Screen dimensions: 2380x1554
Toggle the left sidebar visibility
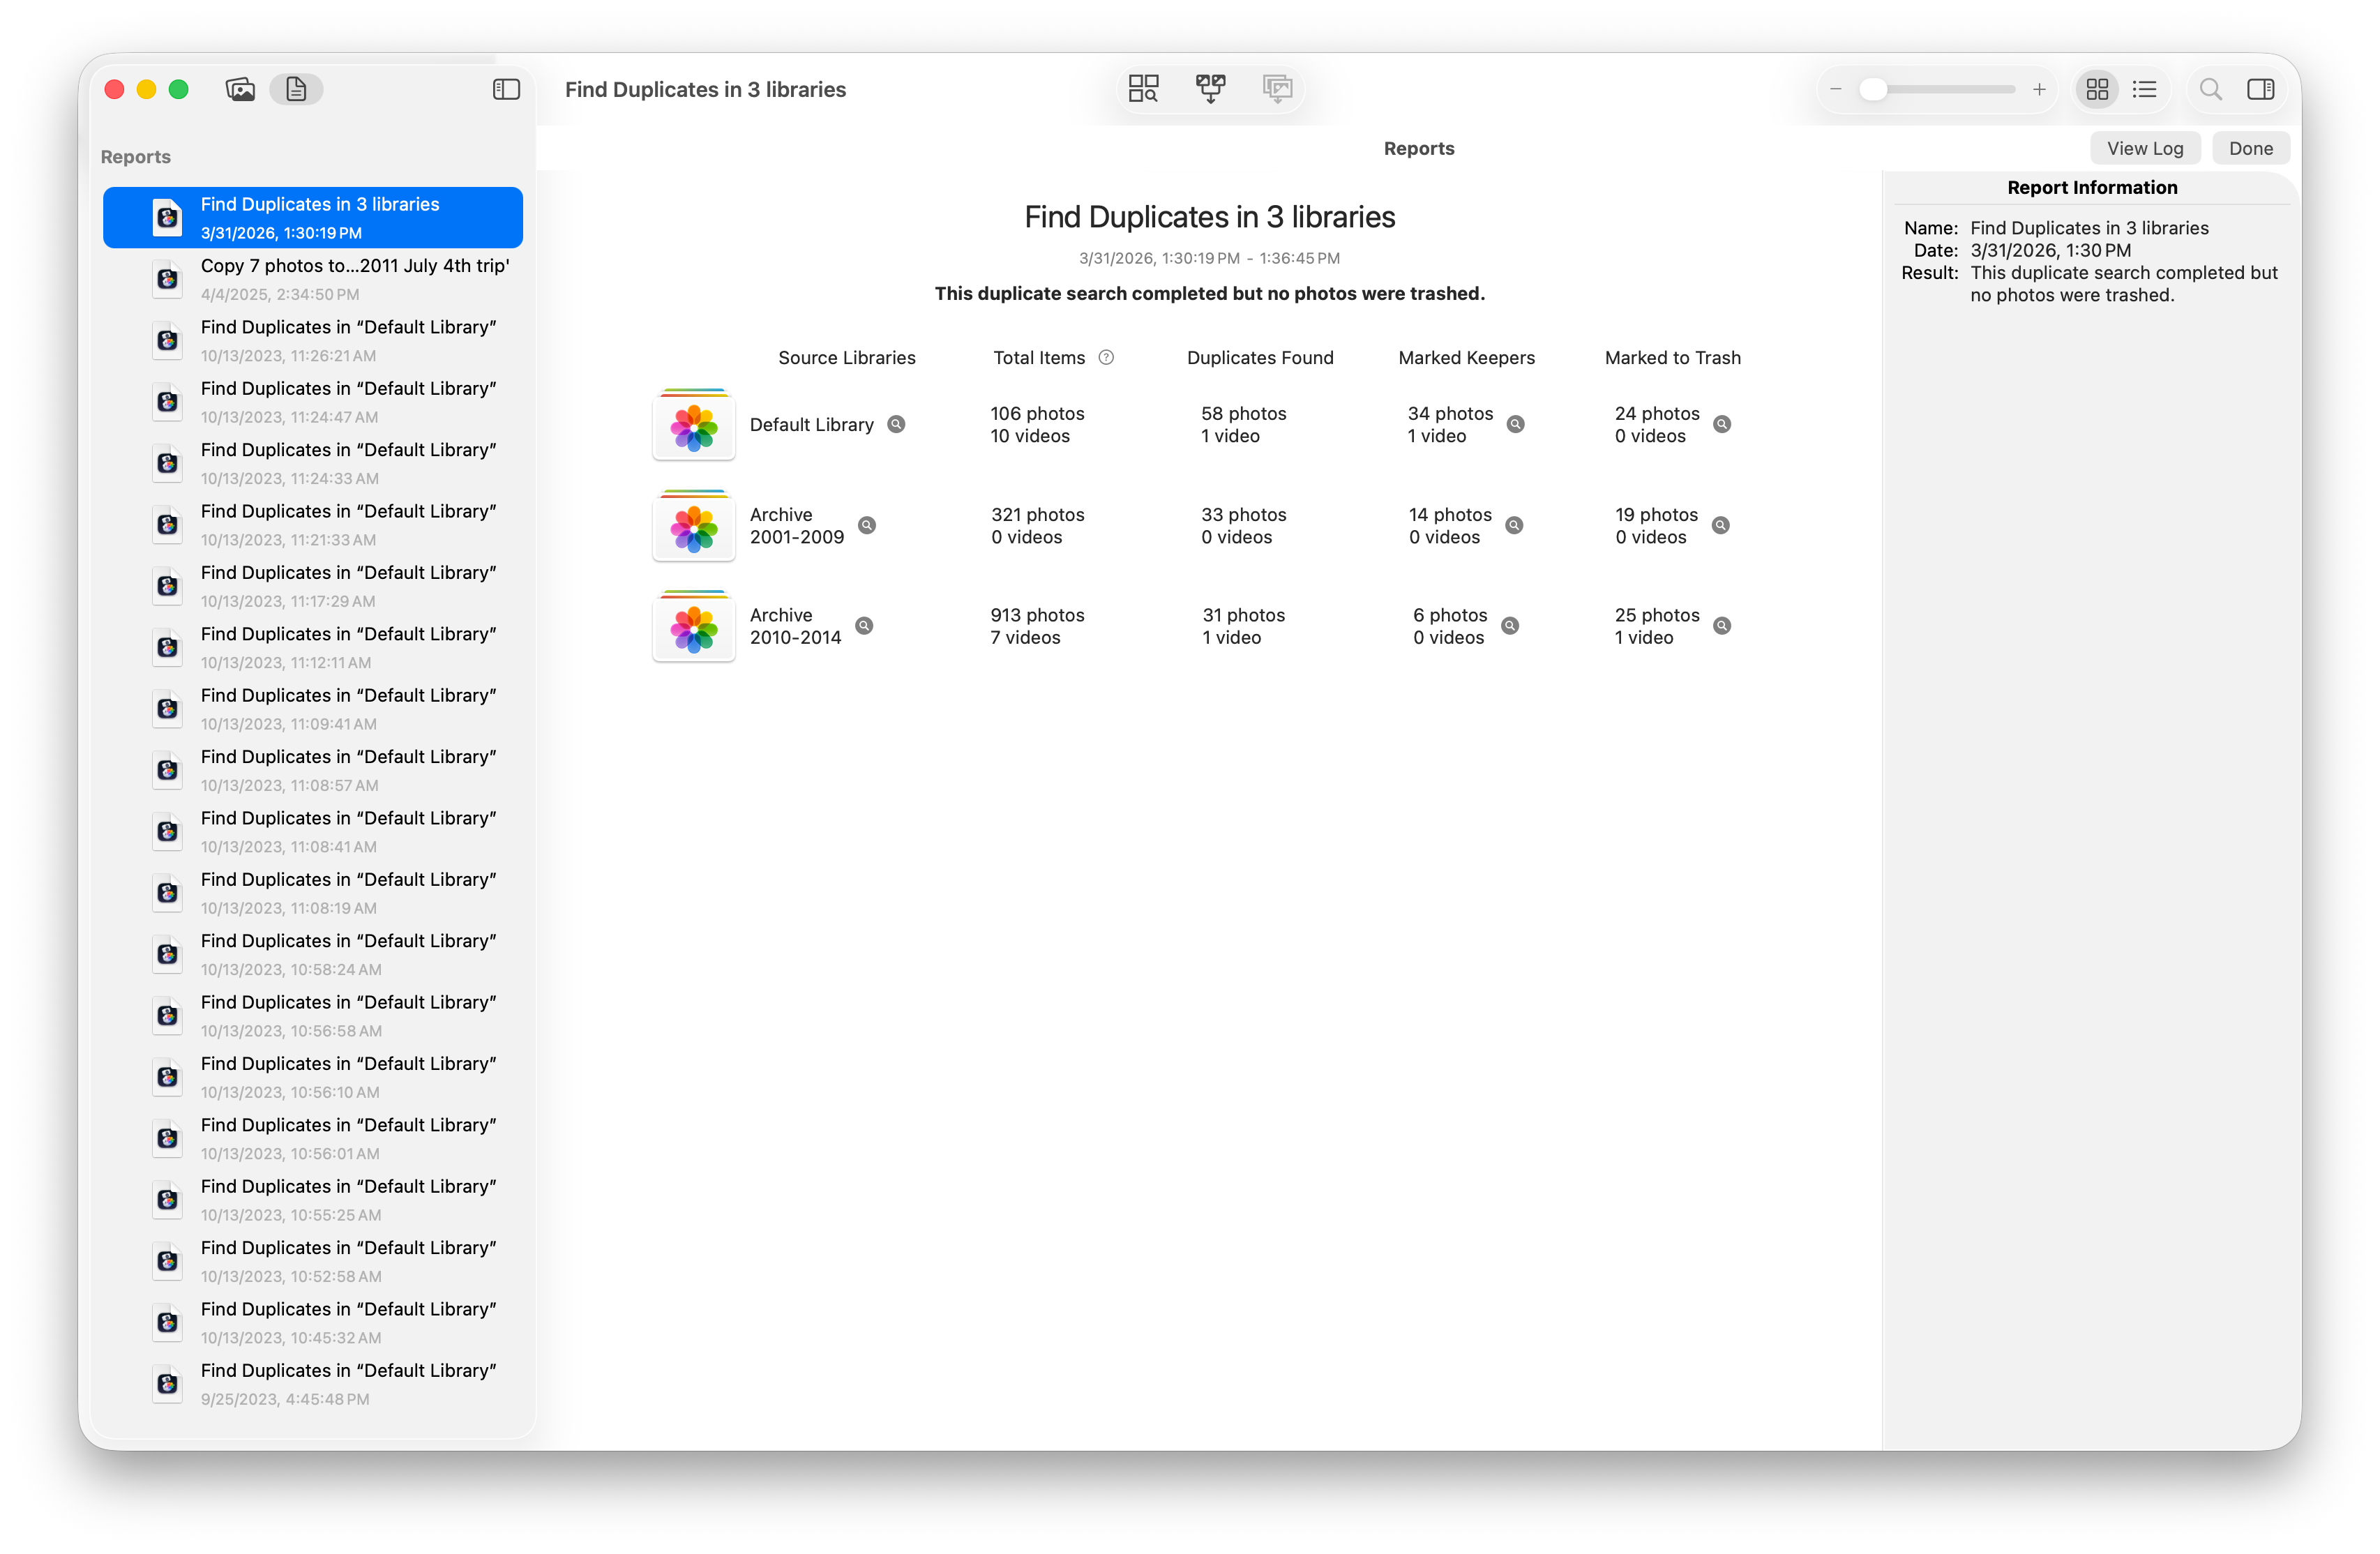(506, 90)
